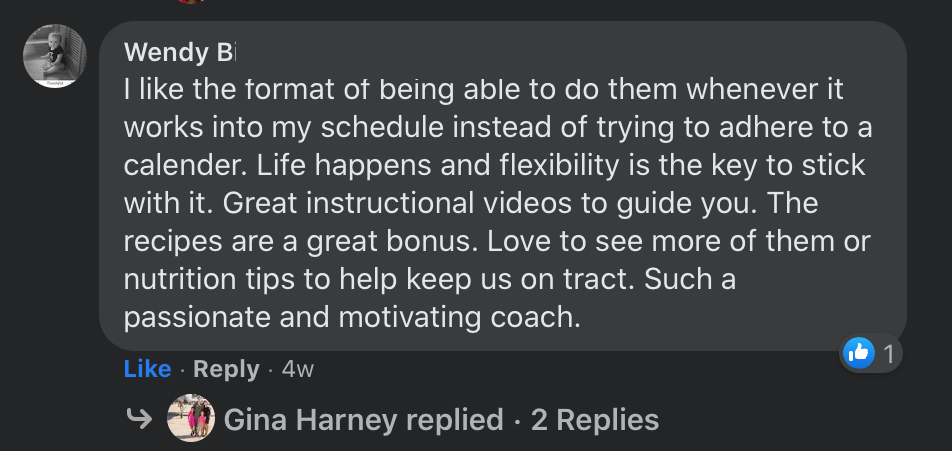Click comment line starting 'recipes are a great bonus'
Screen dimensions: 952x451
pos(497,242)
